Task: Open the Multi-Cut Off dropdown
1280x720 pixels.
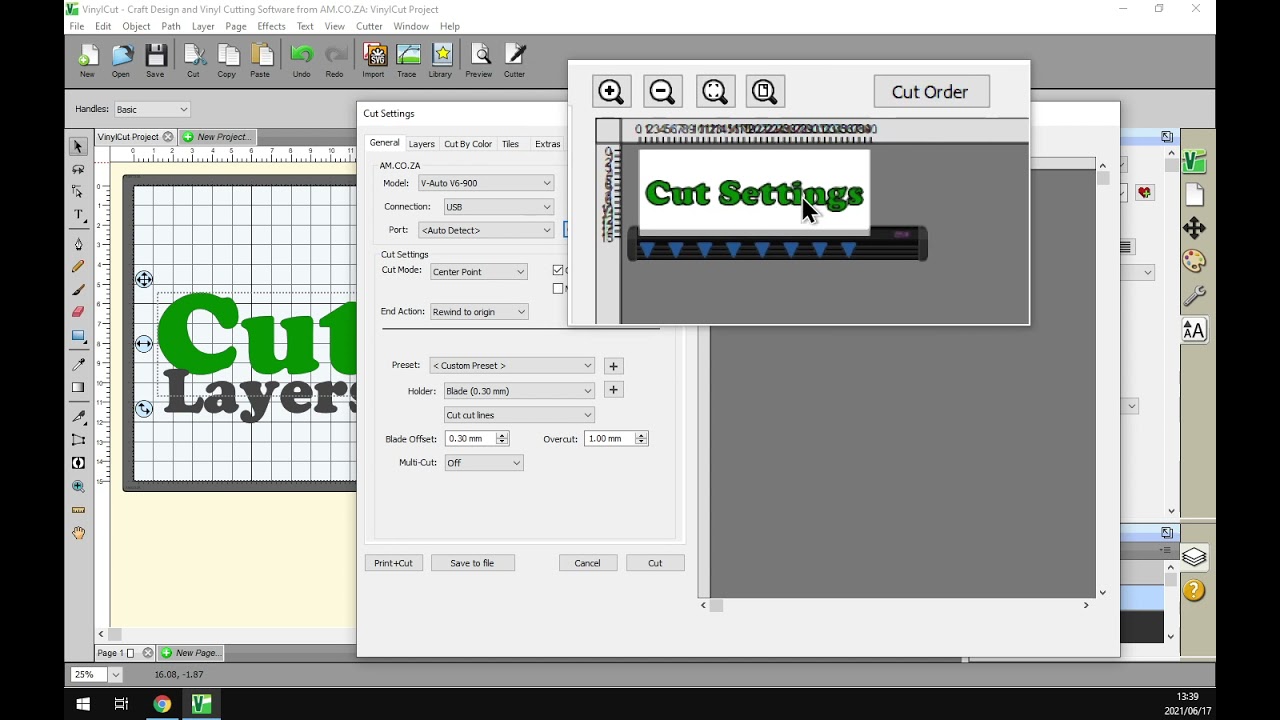Action: click(484, 463)
